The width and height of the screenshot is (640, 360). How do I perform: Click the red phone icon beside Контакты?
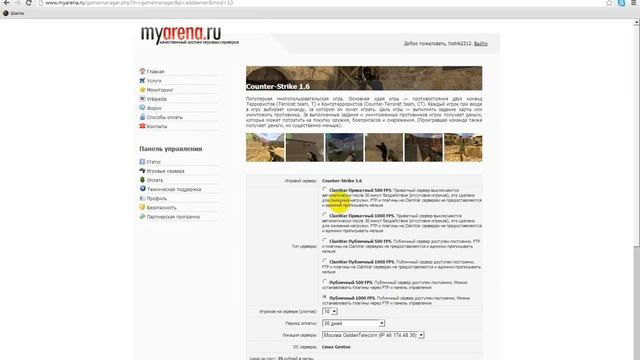142,126
